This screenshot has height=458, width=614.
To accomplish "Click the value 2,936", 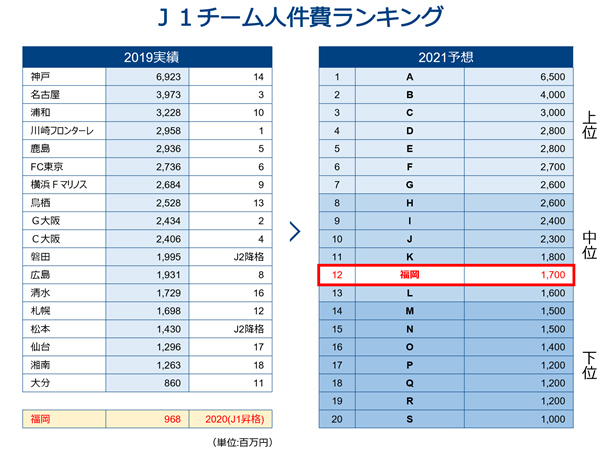I will (x=168, y=149).
